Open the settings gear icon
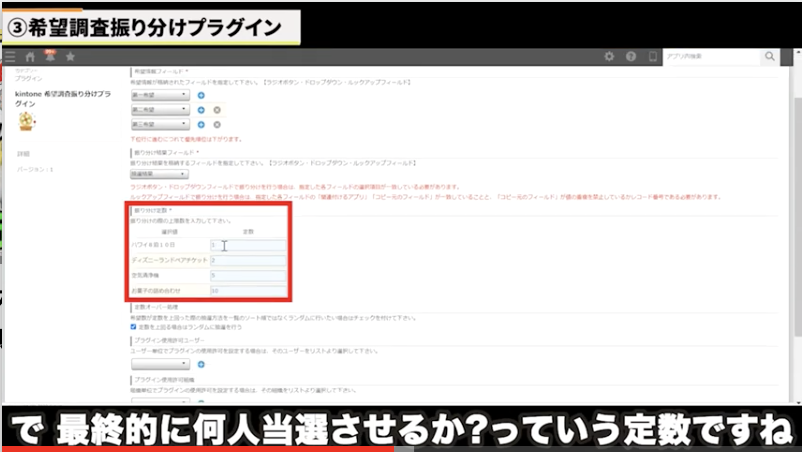The image size is (802, 452). 609,57
